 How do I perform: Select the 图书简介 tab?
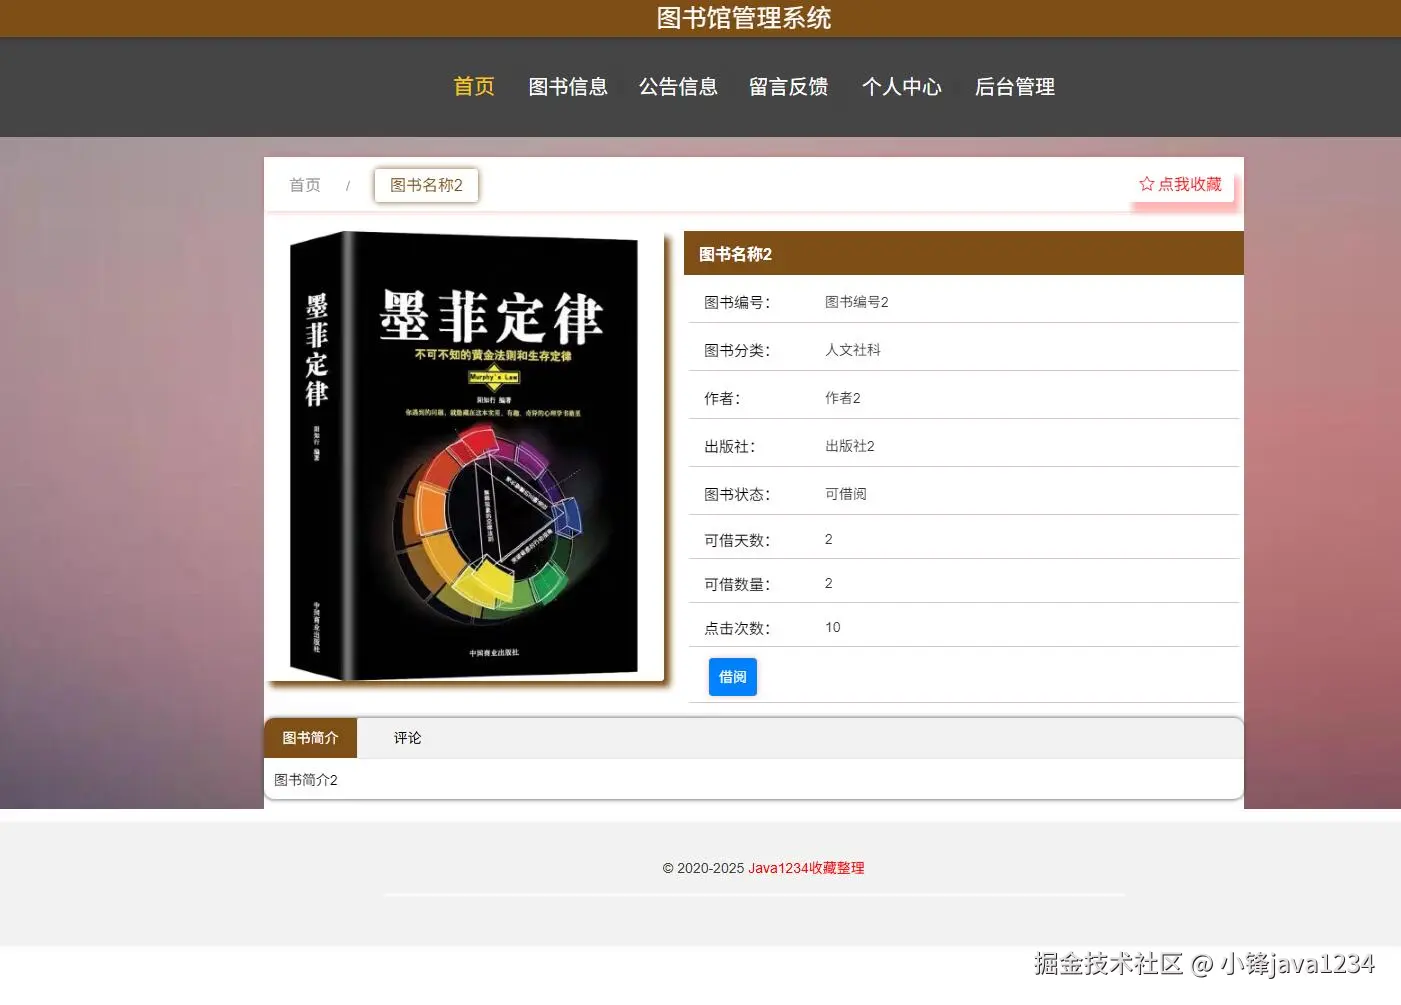click(x=310, y=738)
